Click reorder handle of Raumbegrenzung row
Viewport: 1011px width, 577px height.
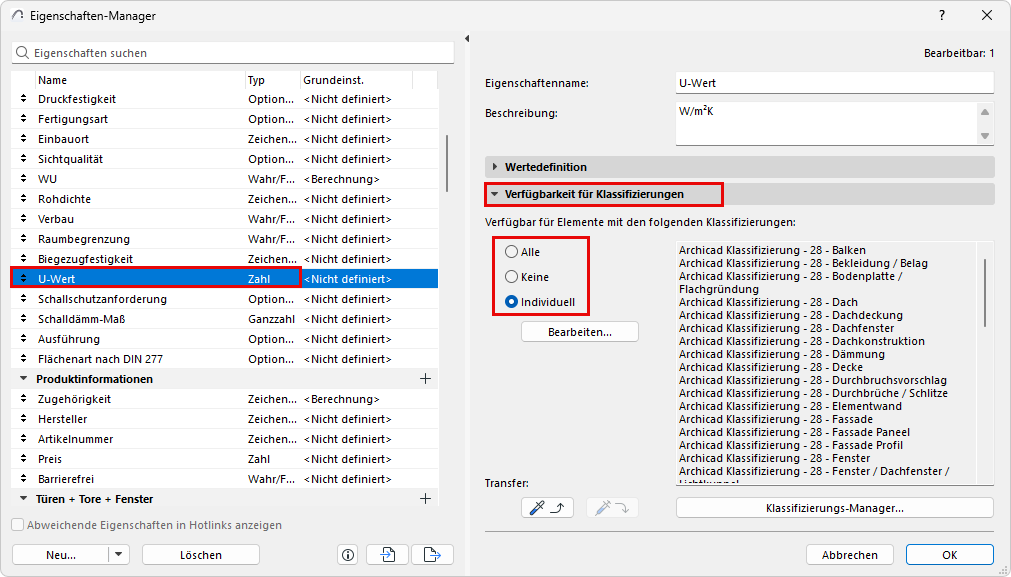(24, 239)
